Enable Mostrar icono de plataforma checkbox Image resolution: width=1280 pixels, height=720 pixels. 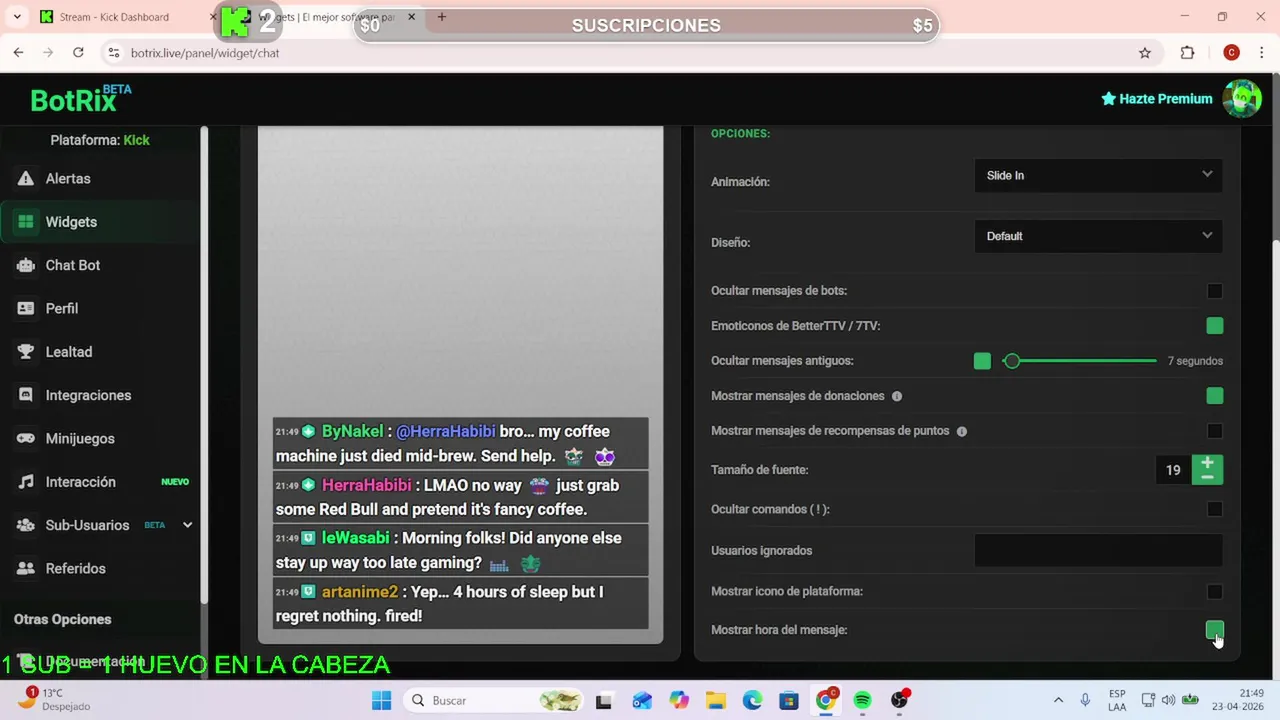click(x=1214, y=591)
